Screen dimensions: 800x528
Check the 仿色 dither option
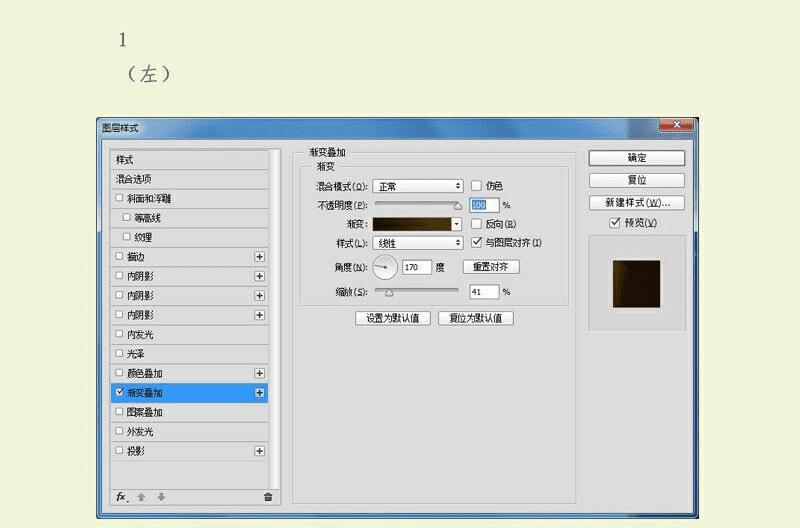476,186
